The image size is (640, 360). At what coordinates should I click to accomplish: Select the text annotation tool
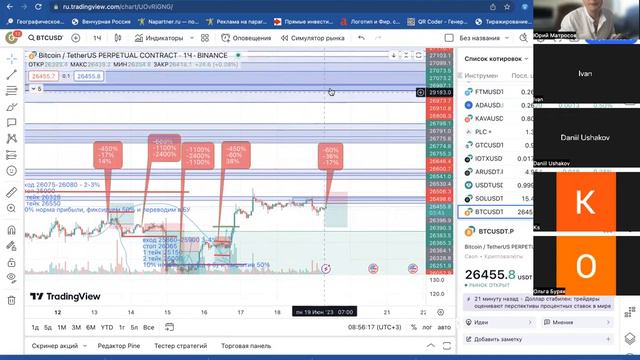11,122
